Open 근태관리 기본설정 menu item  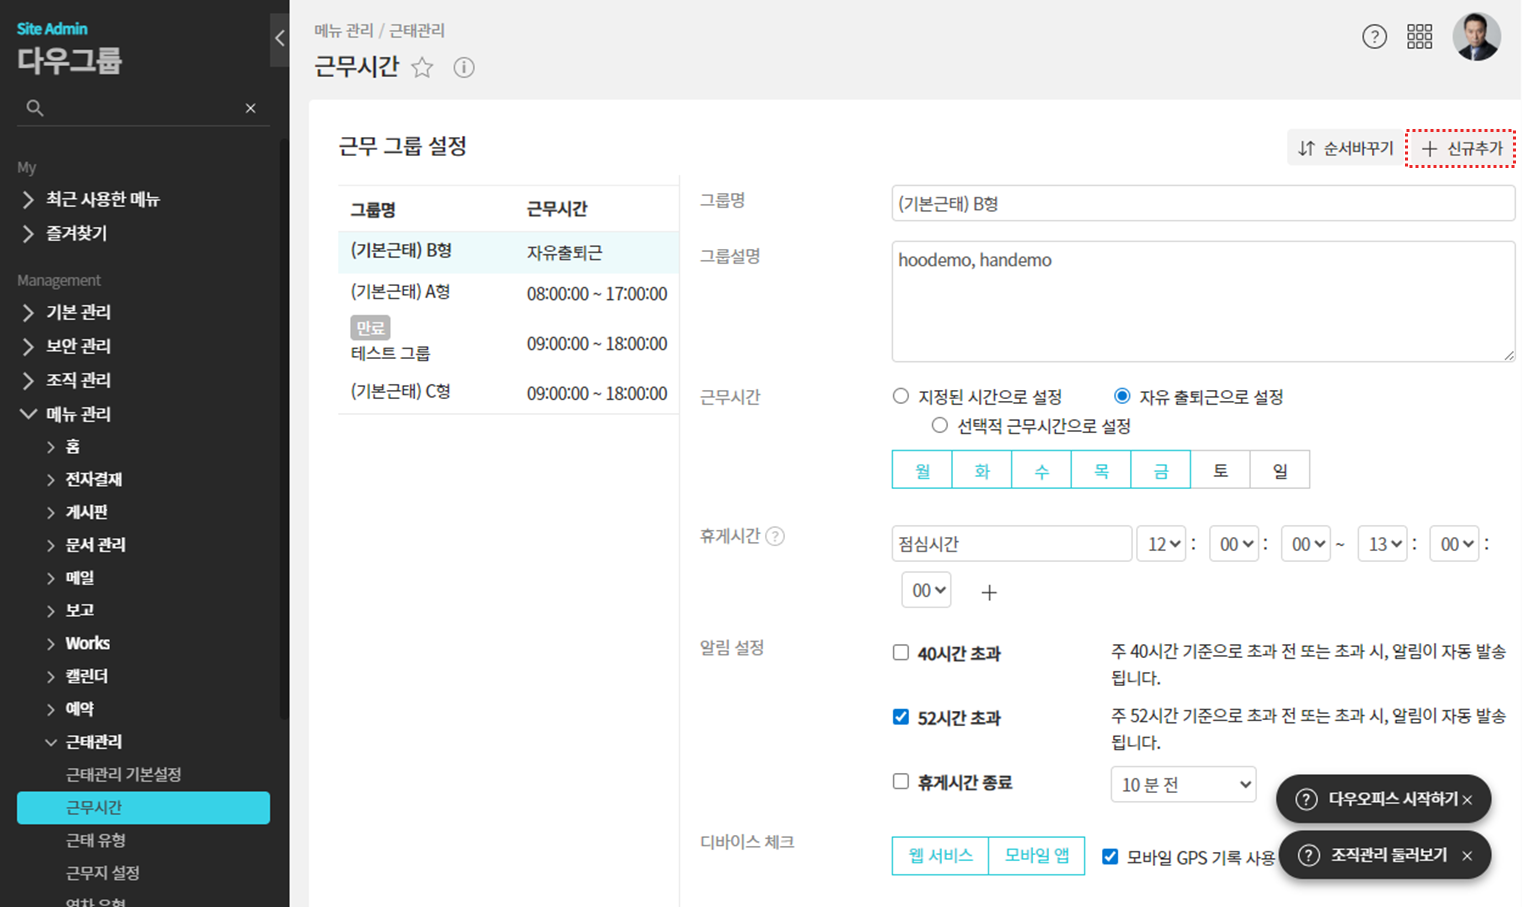[123, 775]
